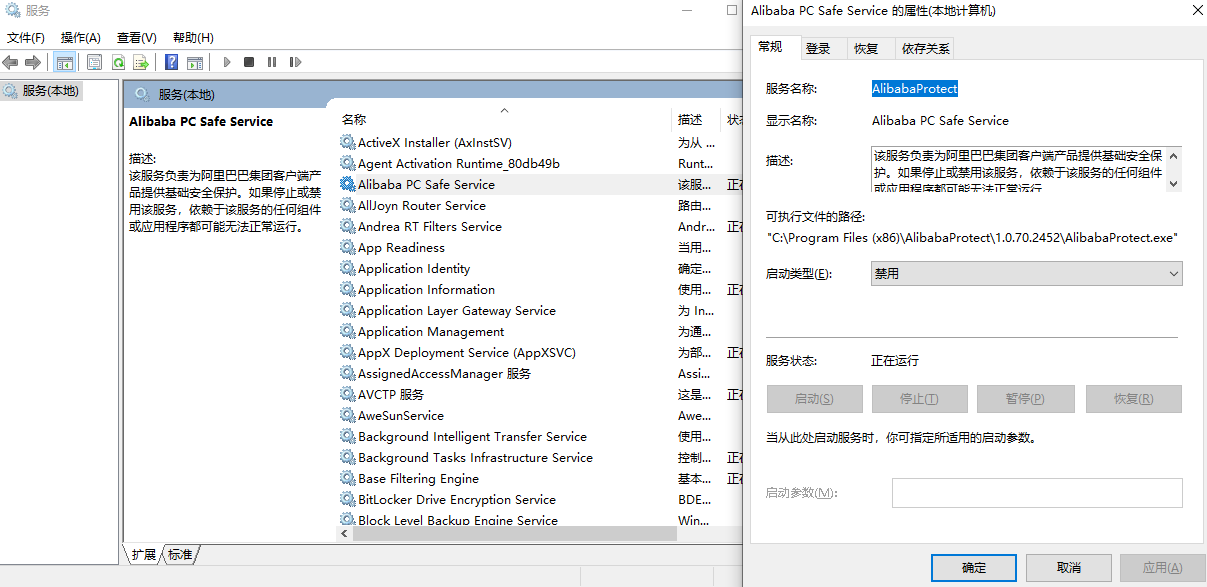Screen dimensions: 1207x587
Task: Switch to the 恢复 tab in properties dialog
Action: 866,48
